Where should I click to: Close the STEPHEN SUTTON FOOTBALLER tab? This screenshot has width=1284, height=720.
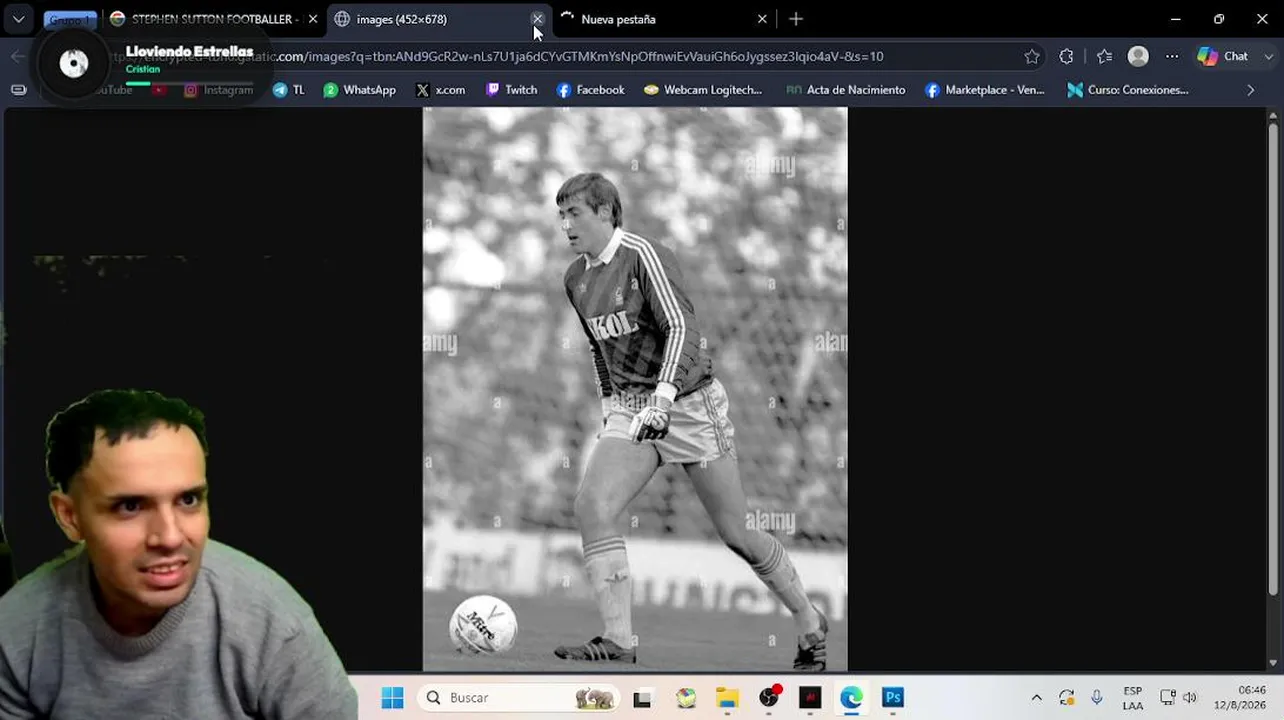[312, 19]
